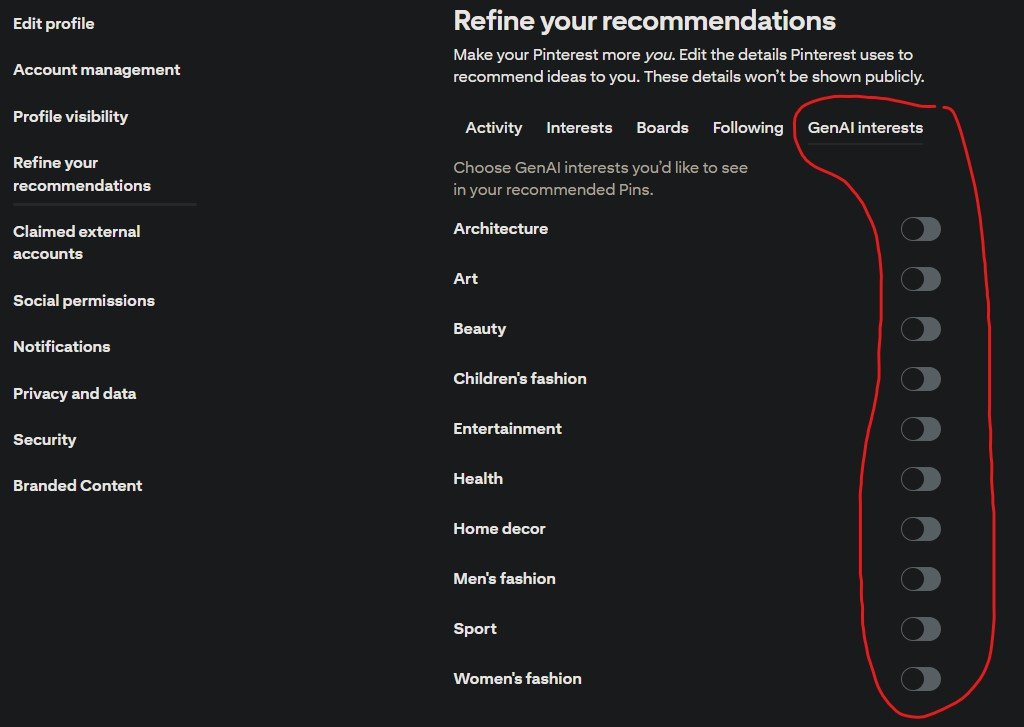
Task: Turn on Men's fashion toggle
Action: coord(920,579)
